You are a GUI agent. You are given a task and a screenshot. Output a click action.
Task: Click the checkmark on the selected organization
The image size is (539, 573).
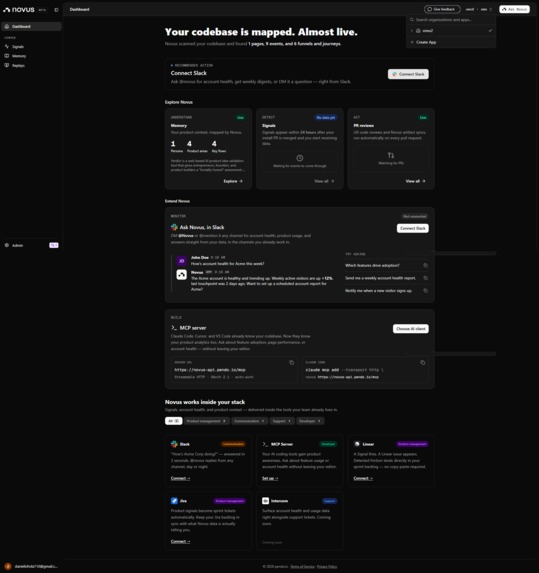490,31
